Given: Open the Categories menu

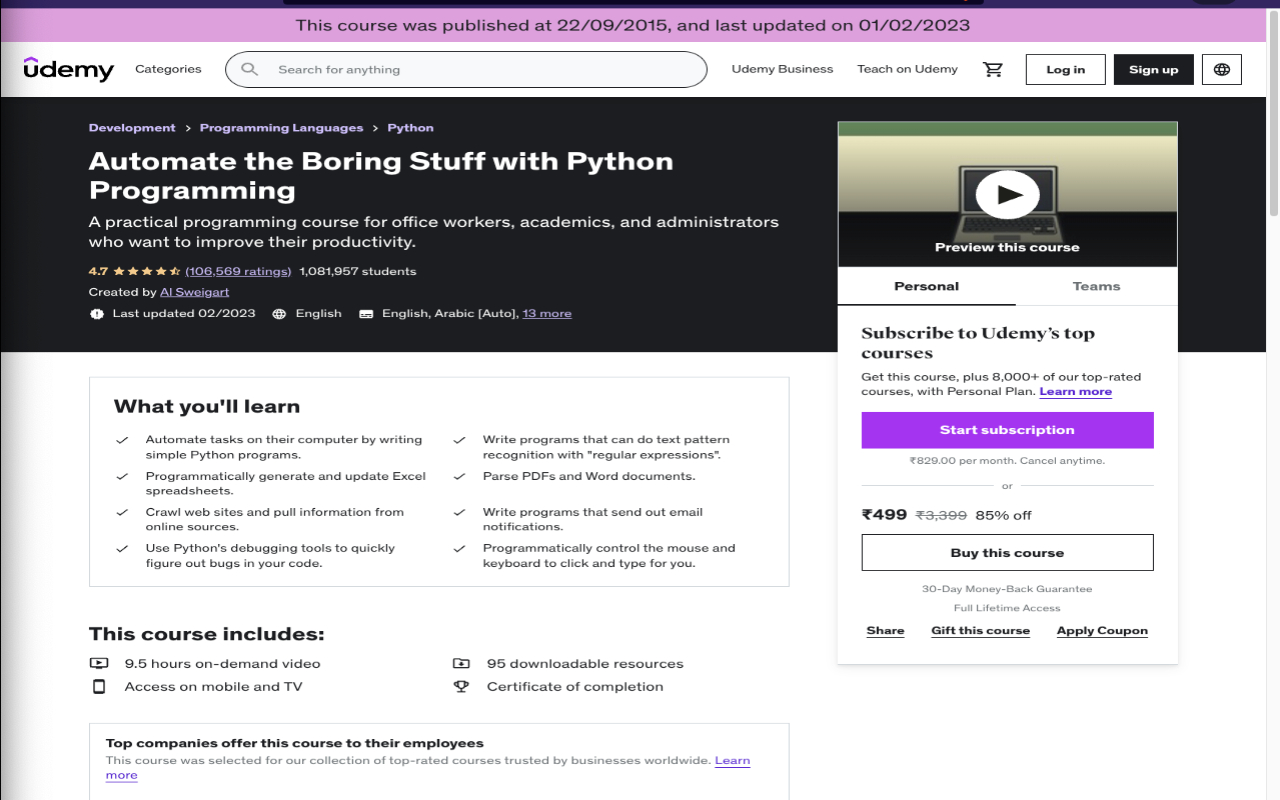Looking at the screenshot, I should 168,69.
